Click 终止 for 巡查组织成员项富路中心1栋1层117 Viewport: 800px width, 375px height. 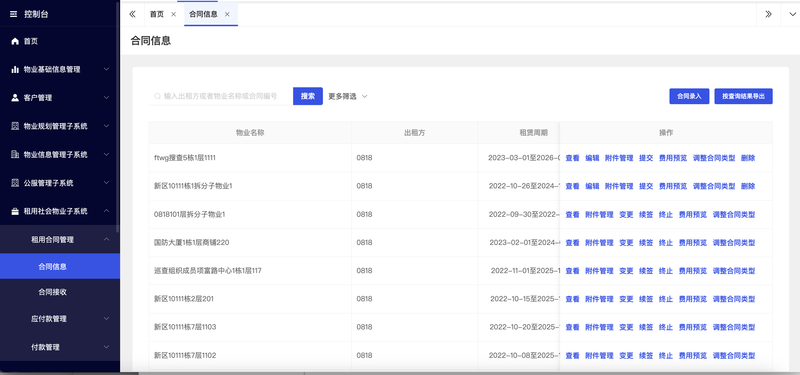(x=666, y=271)
